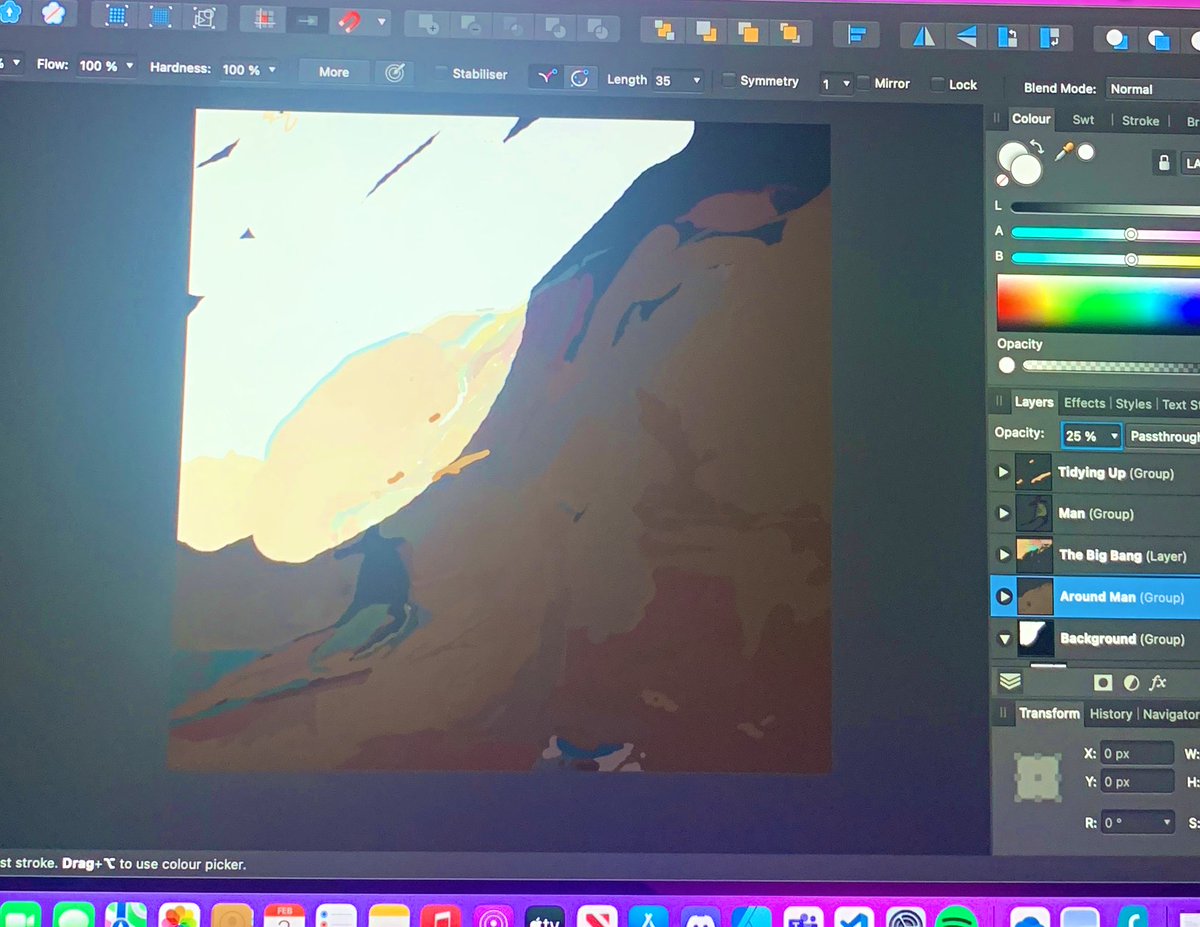This screenshot has height=927, width=1200.
Task: Click the Rotate Clockwise icon
Action: click(x=1049, y=39)
